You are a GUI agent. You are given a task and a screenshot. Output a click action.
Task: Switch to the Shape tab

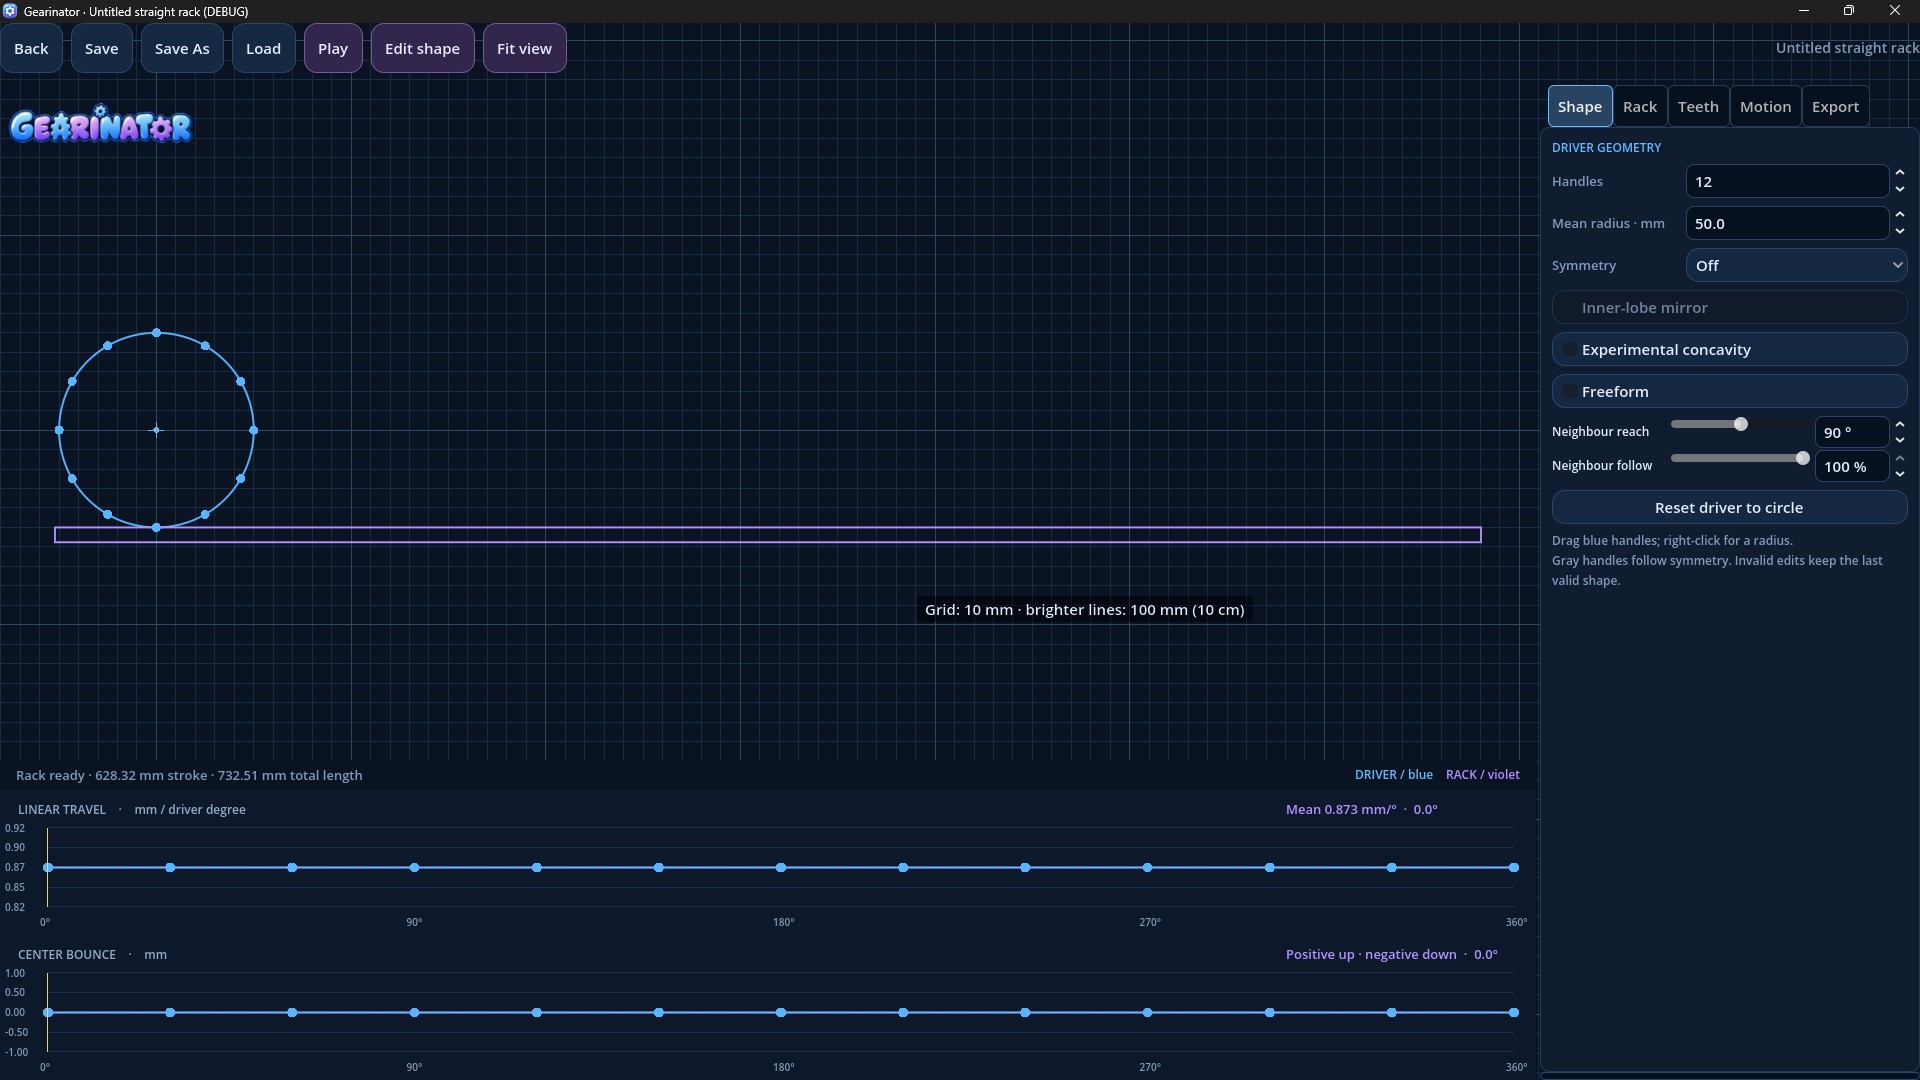[x=1580, y=106]
